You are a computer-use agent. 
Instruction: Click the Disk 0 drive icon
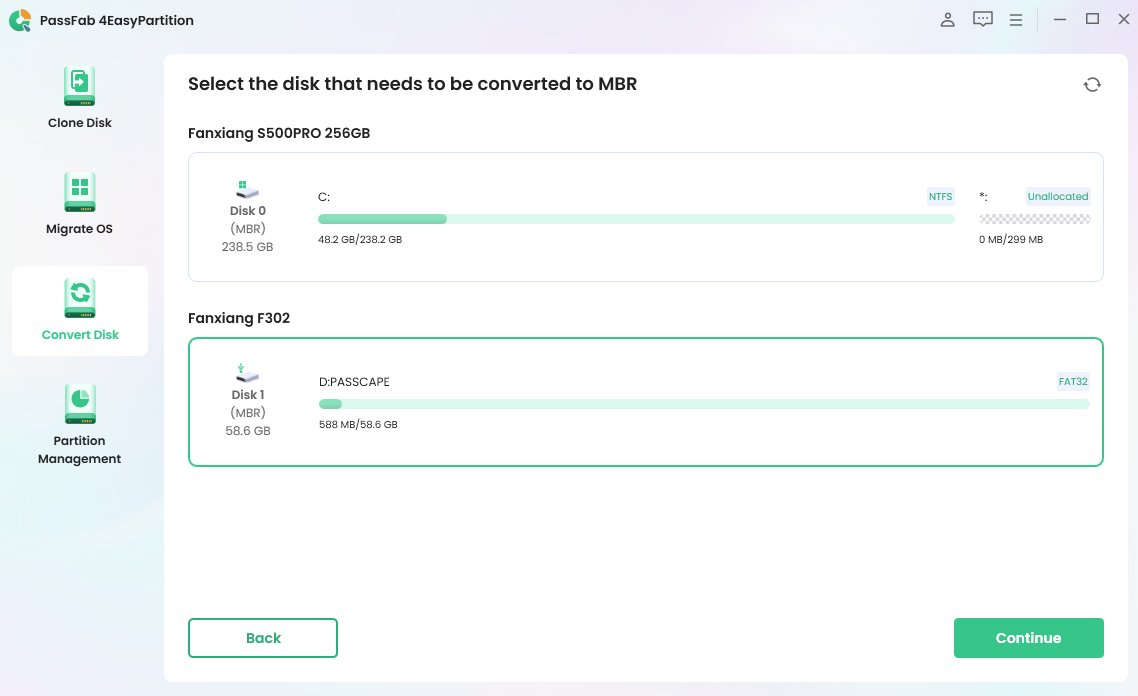pos(248,188)
